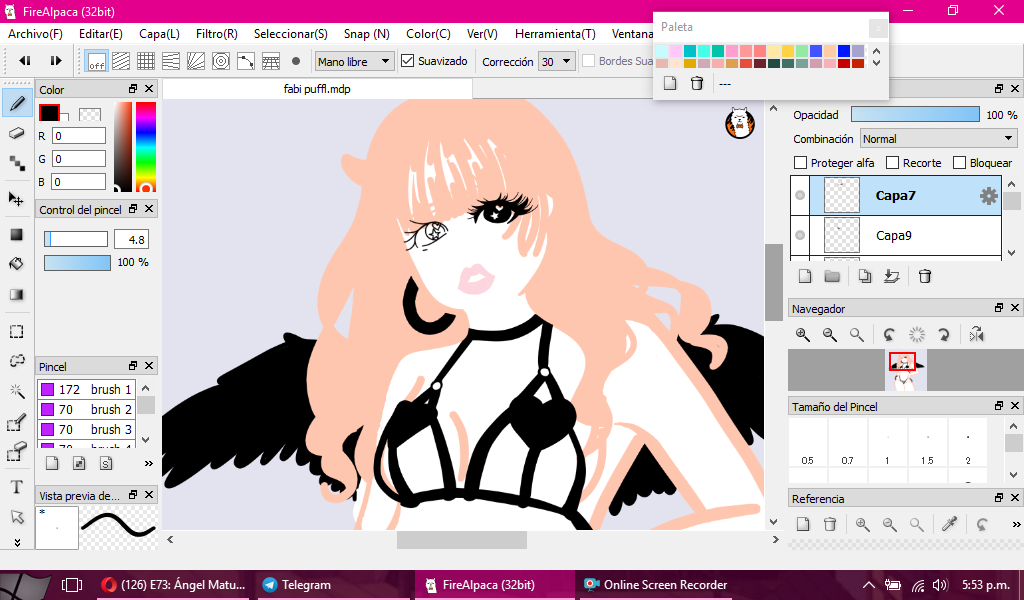Enable parallel lines snap

pos(121,61)
